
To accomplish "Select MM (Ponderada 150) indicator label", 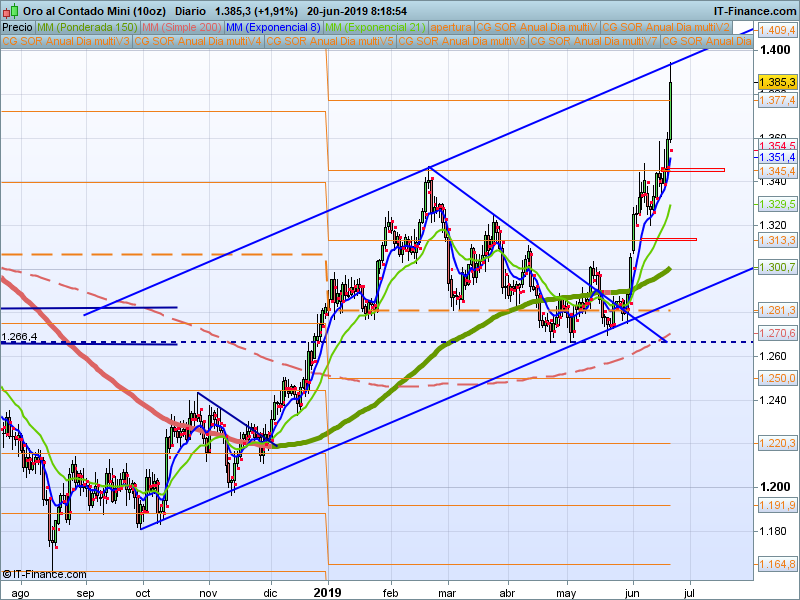I will [x=87, y=28].
